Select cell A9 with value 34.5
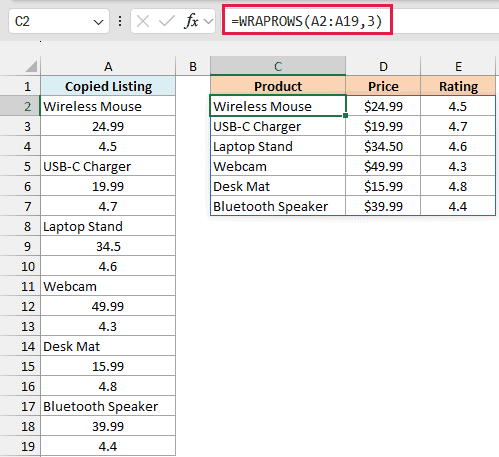 pyautogui.click(x=108, y=246)
